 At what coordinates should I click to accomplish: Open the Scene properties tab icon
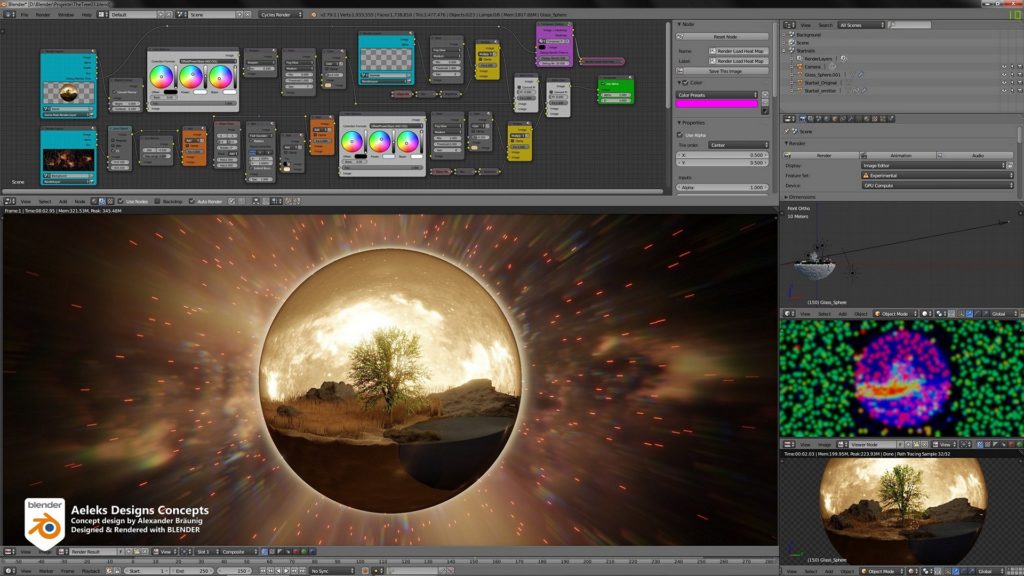[819, 119]
